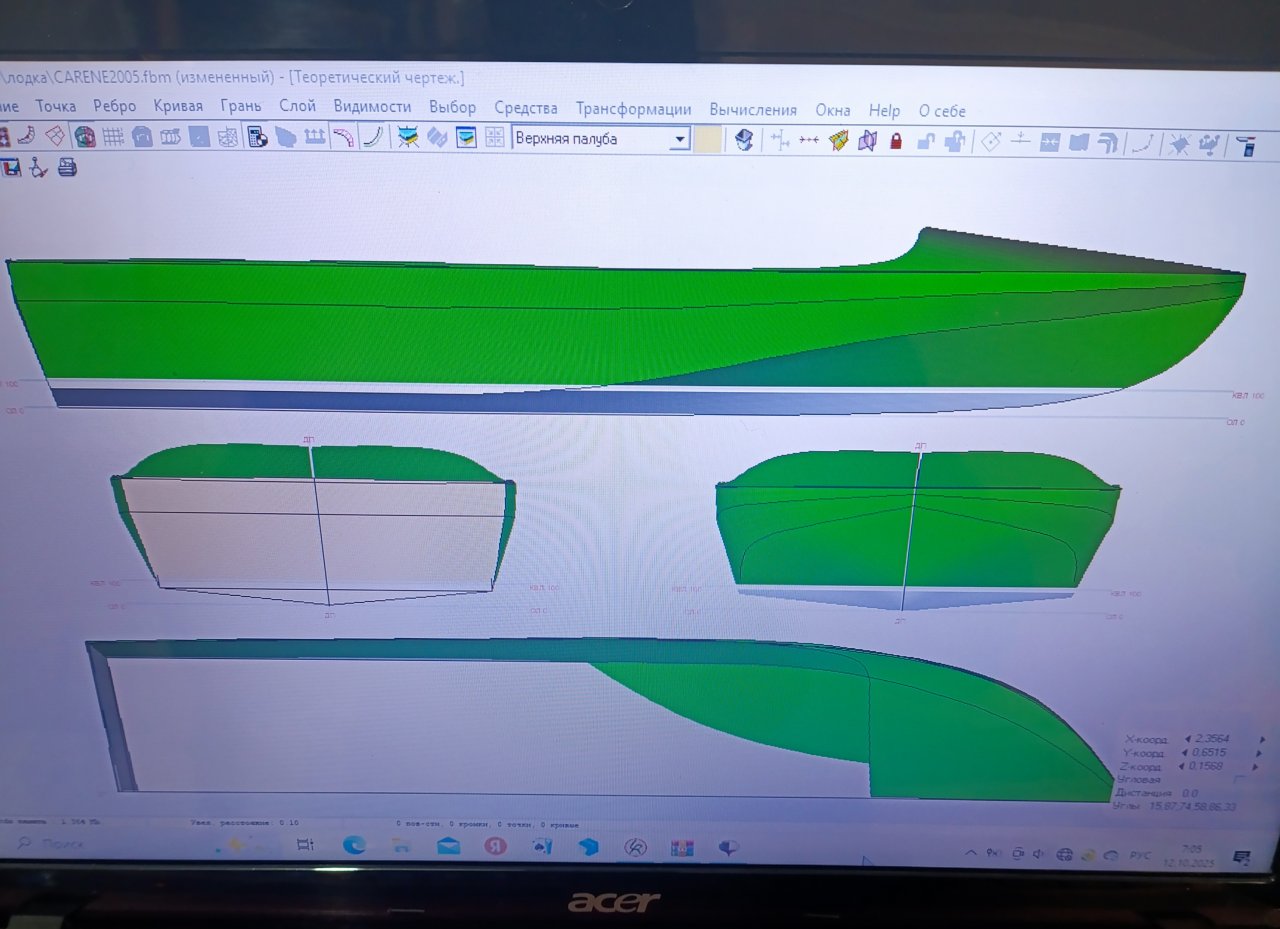
Task: Open Microsoft Edge from the taskbar
Action: pyautogui.click(x=354, y=845)
